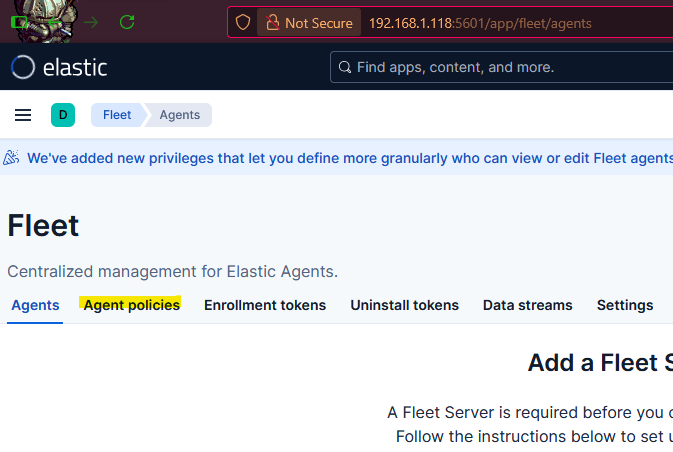Viewport: 673px width, 452px height.
Task: Click the search magnifier icon
Action: pos(345,67)
